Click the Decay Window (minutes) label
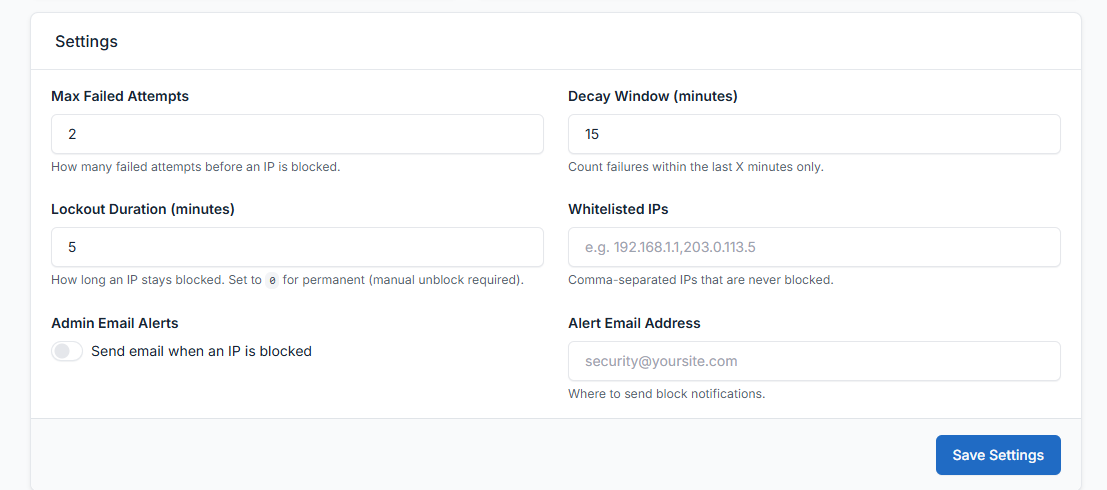1107x490 pixels. pyautogui.click(x=652, y=96)
